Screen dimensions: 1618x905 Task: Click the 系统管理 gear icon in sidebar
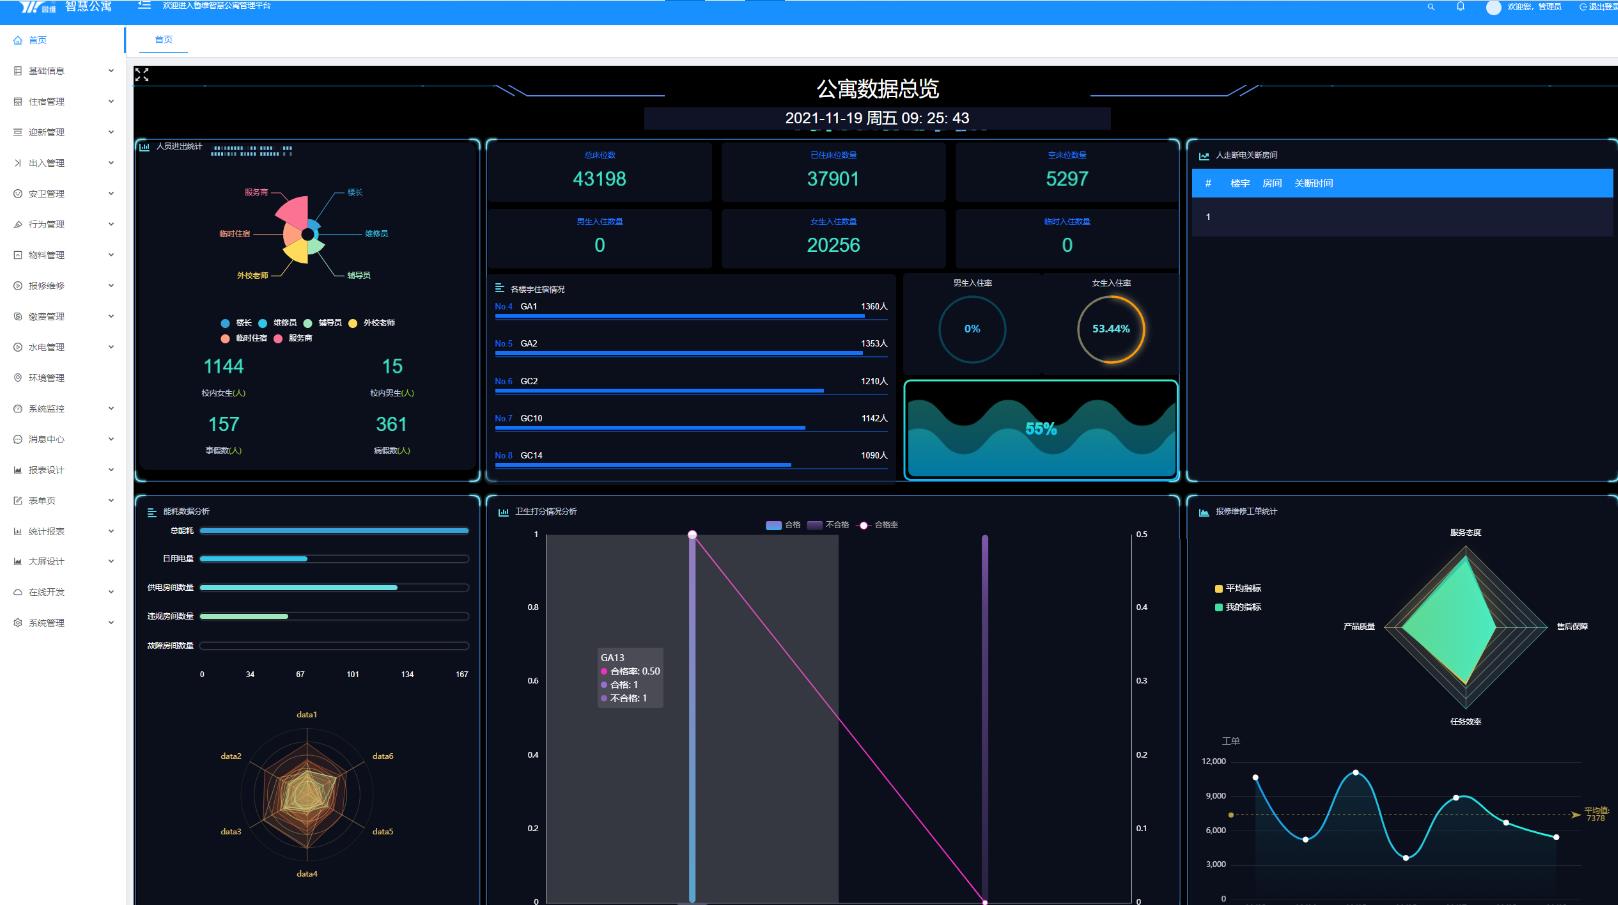point(17,623)
